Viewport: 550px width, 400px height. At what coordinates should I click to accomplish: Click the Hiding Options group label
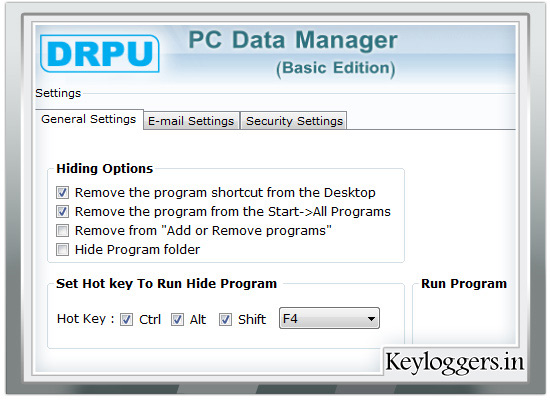(x=105, y=168)
